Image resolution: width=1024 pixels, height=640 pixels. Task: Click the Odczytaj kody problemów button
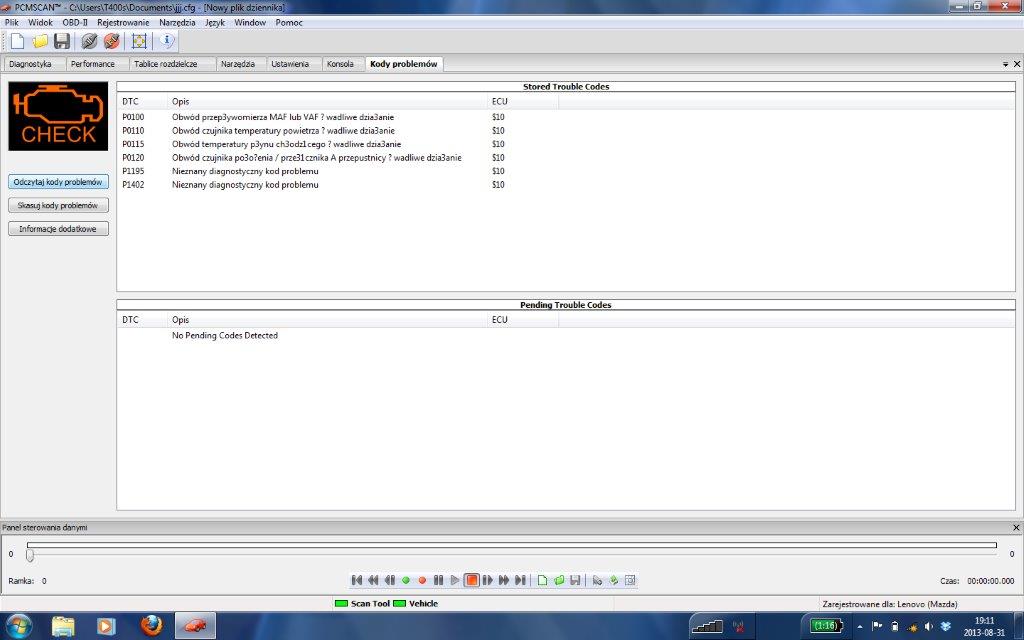[x=58, y=182]
